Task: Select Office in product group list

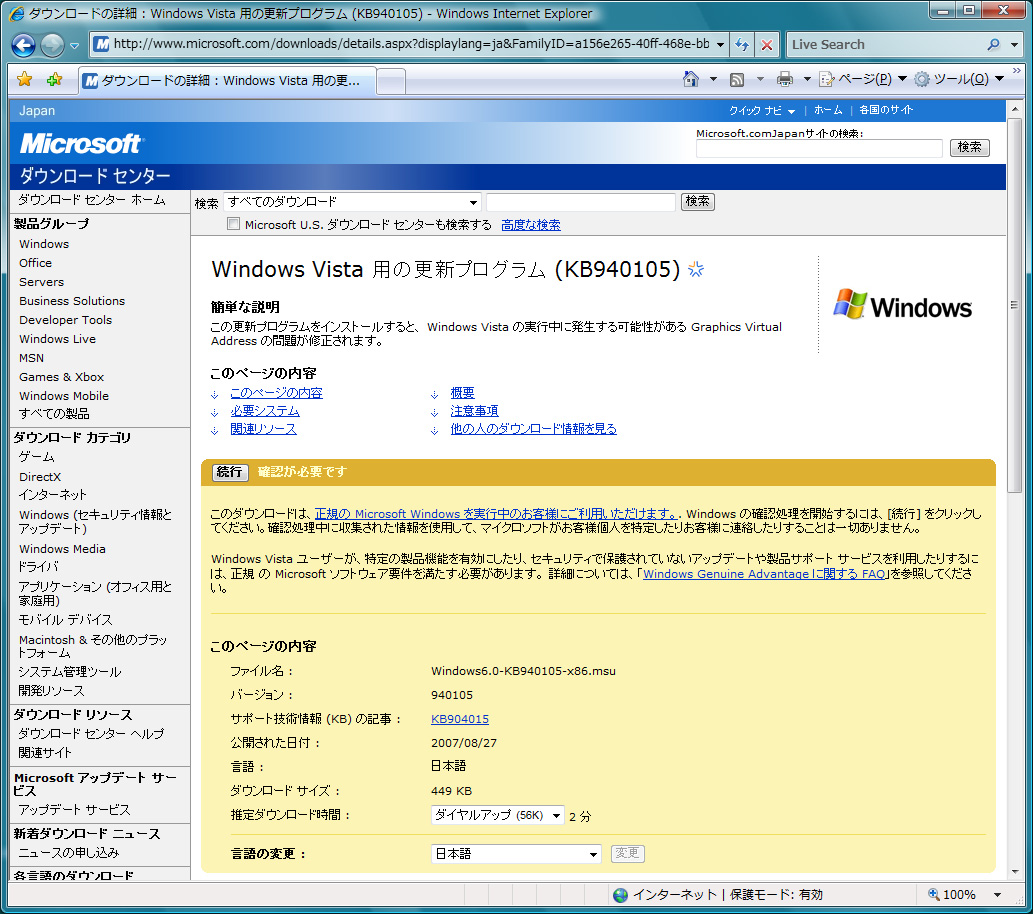Action: tap(36, 263)
